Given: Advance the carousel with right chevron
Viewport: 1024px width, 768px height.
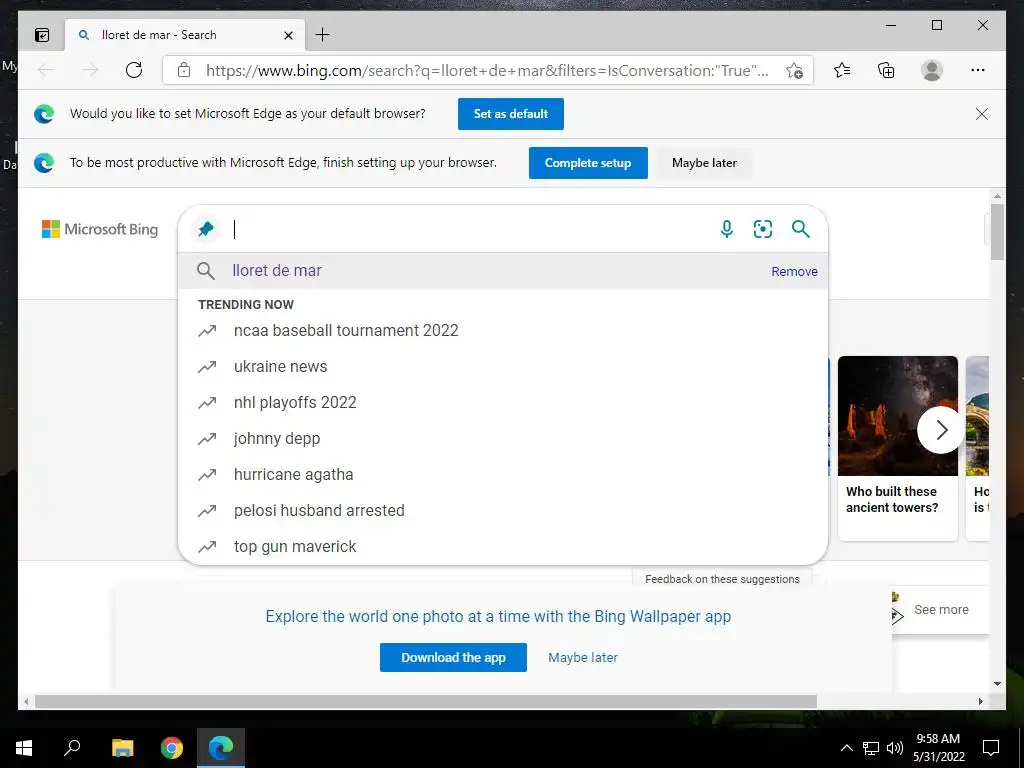Looking at the screenshot, I should coord(940,430).
